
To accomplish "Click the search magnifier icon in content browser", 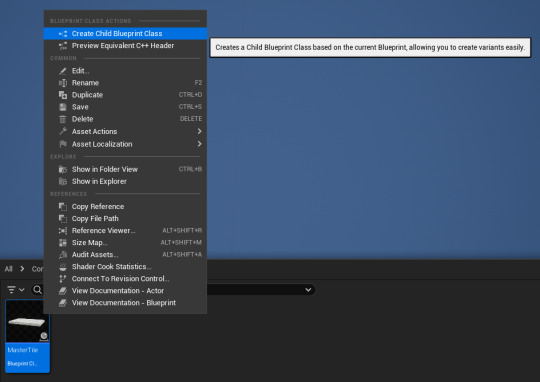I will tap(37, 290).
